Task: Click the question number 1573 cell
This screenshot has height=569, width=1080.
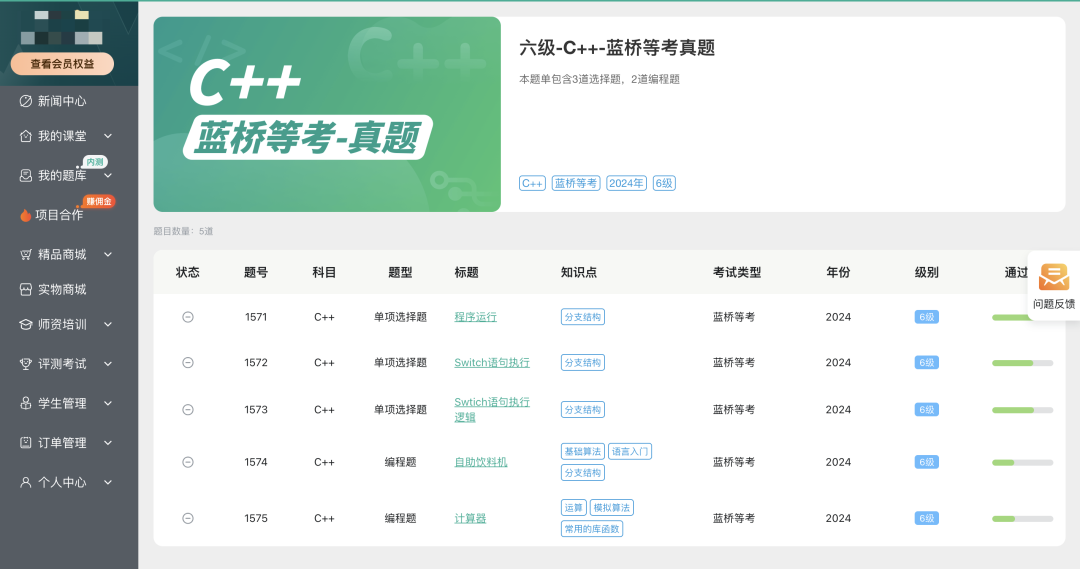Action: [x=256, y=410]
